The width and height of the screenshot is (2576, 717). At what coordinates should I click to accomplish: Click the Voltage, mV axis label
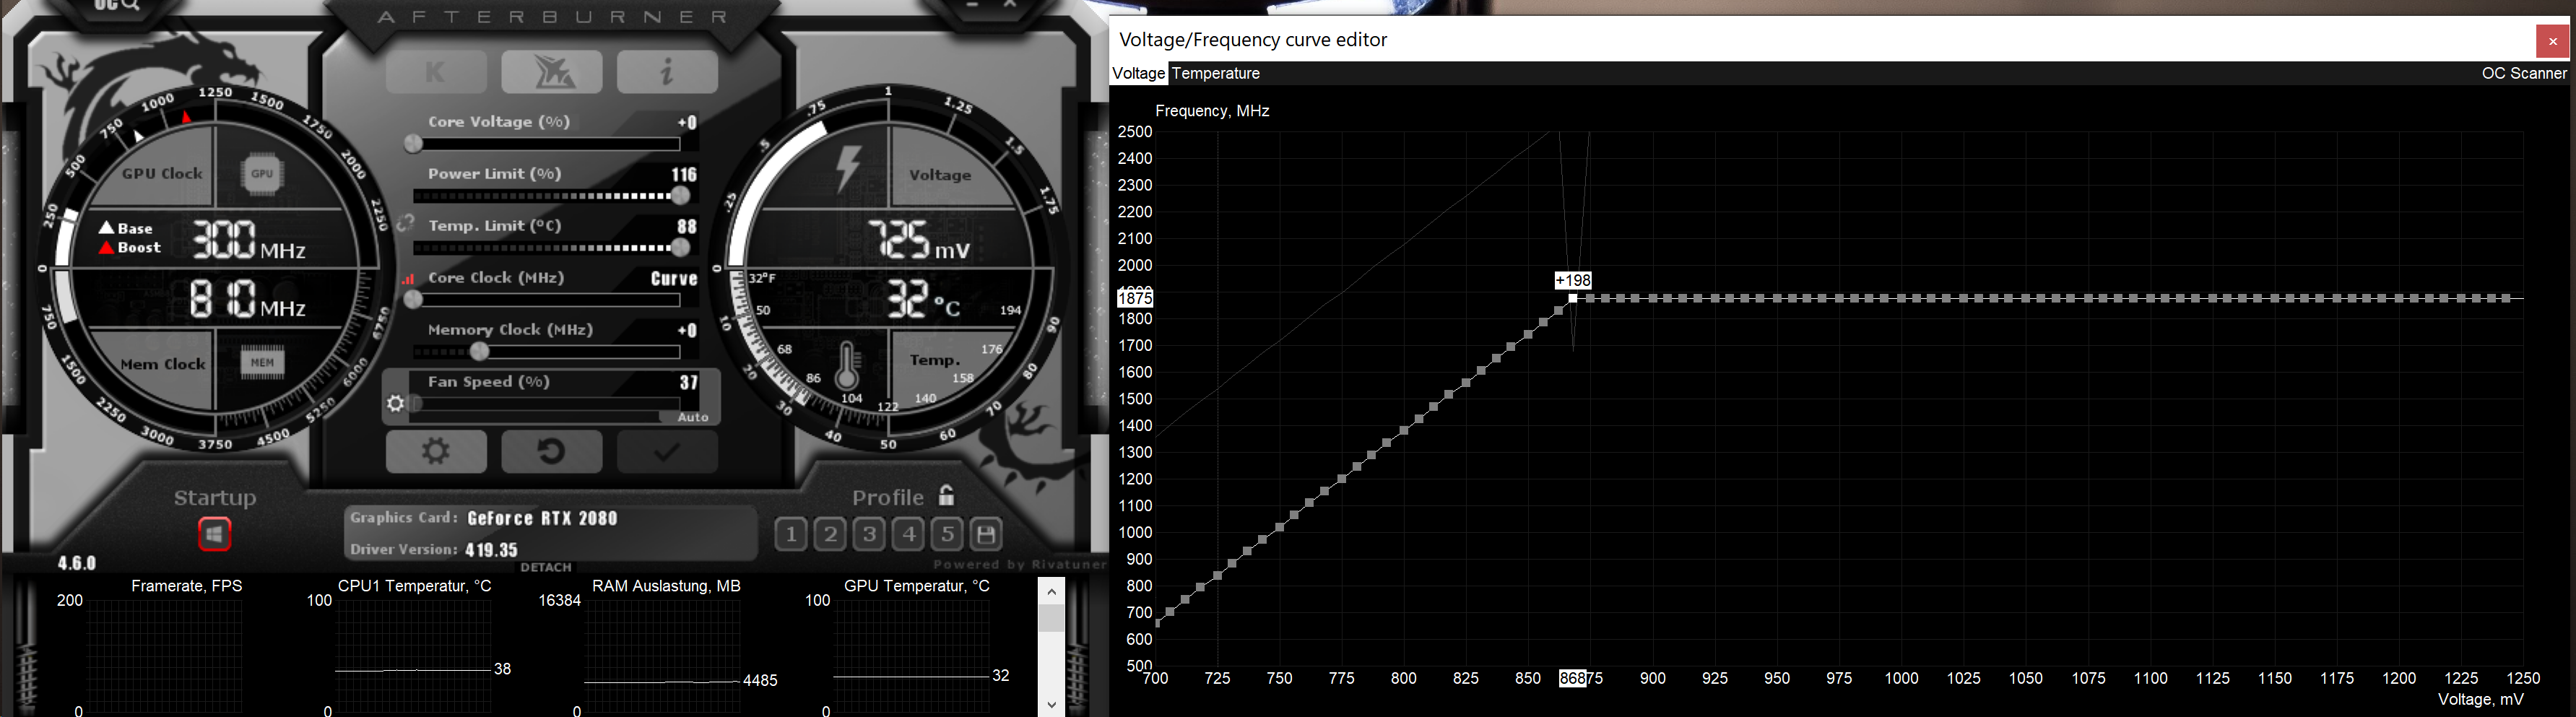2480,699
